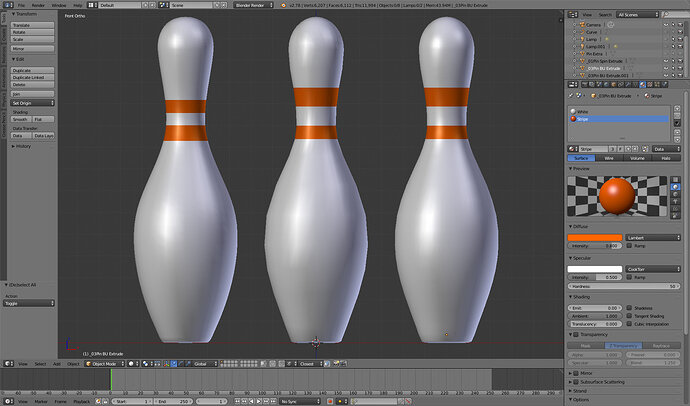The height and width of the screenshot is (406, 690).
Task: Click the 3D View editor type icon
Action: [x=8, y=364]
